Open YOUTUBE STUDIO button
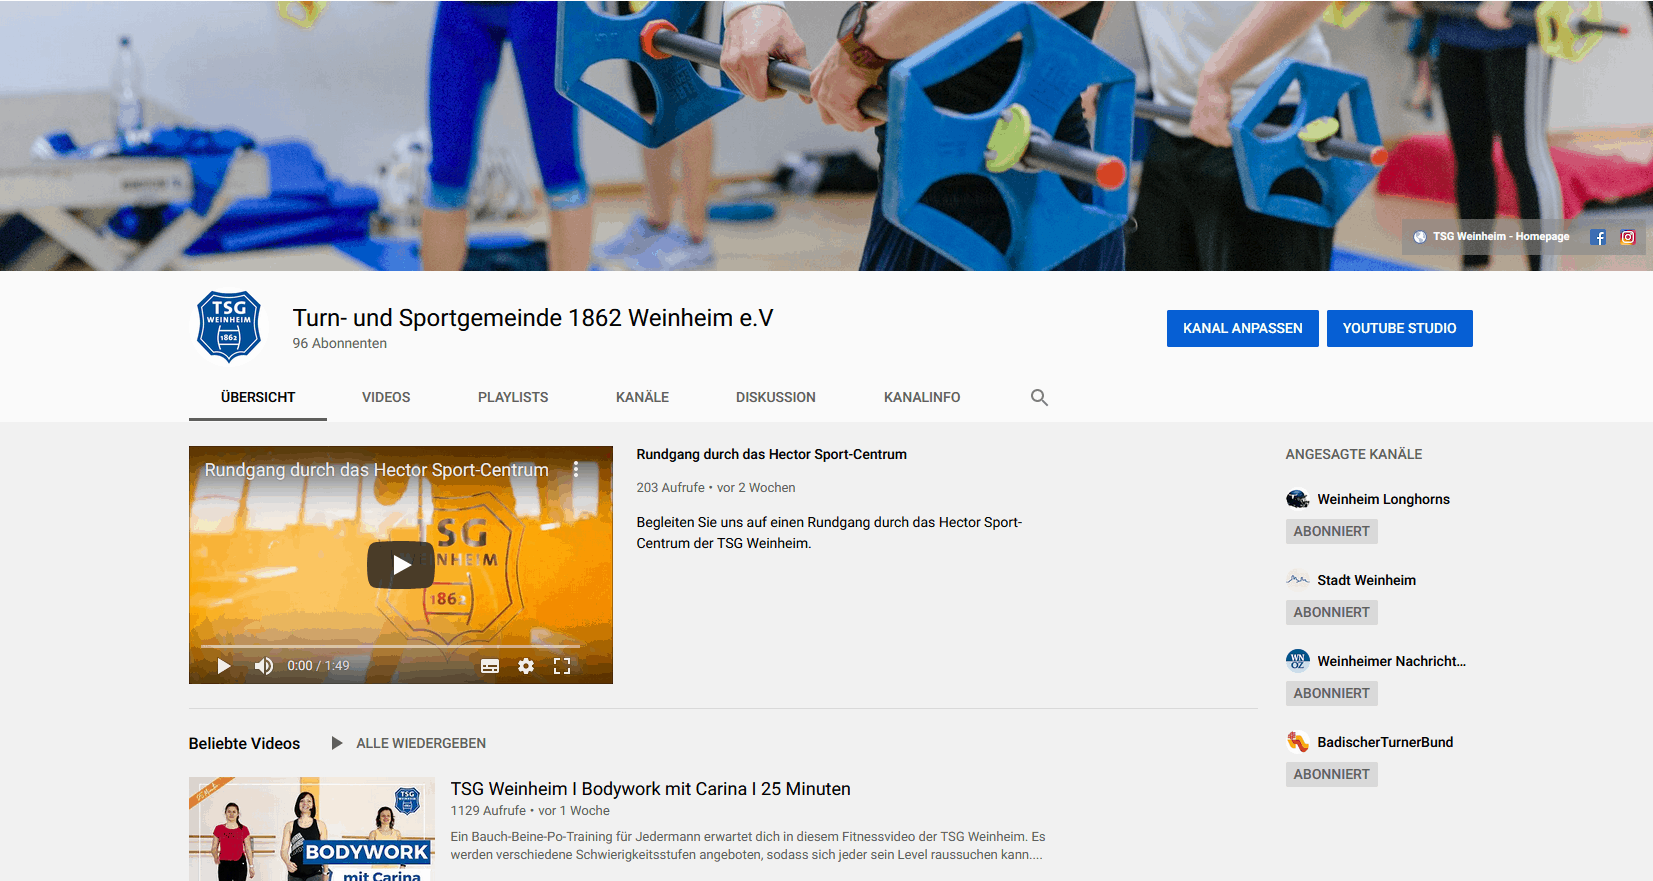This screenshot has height=881, width=1653. point(1400,328)
